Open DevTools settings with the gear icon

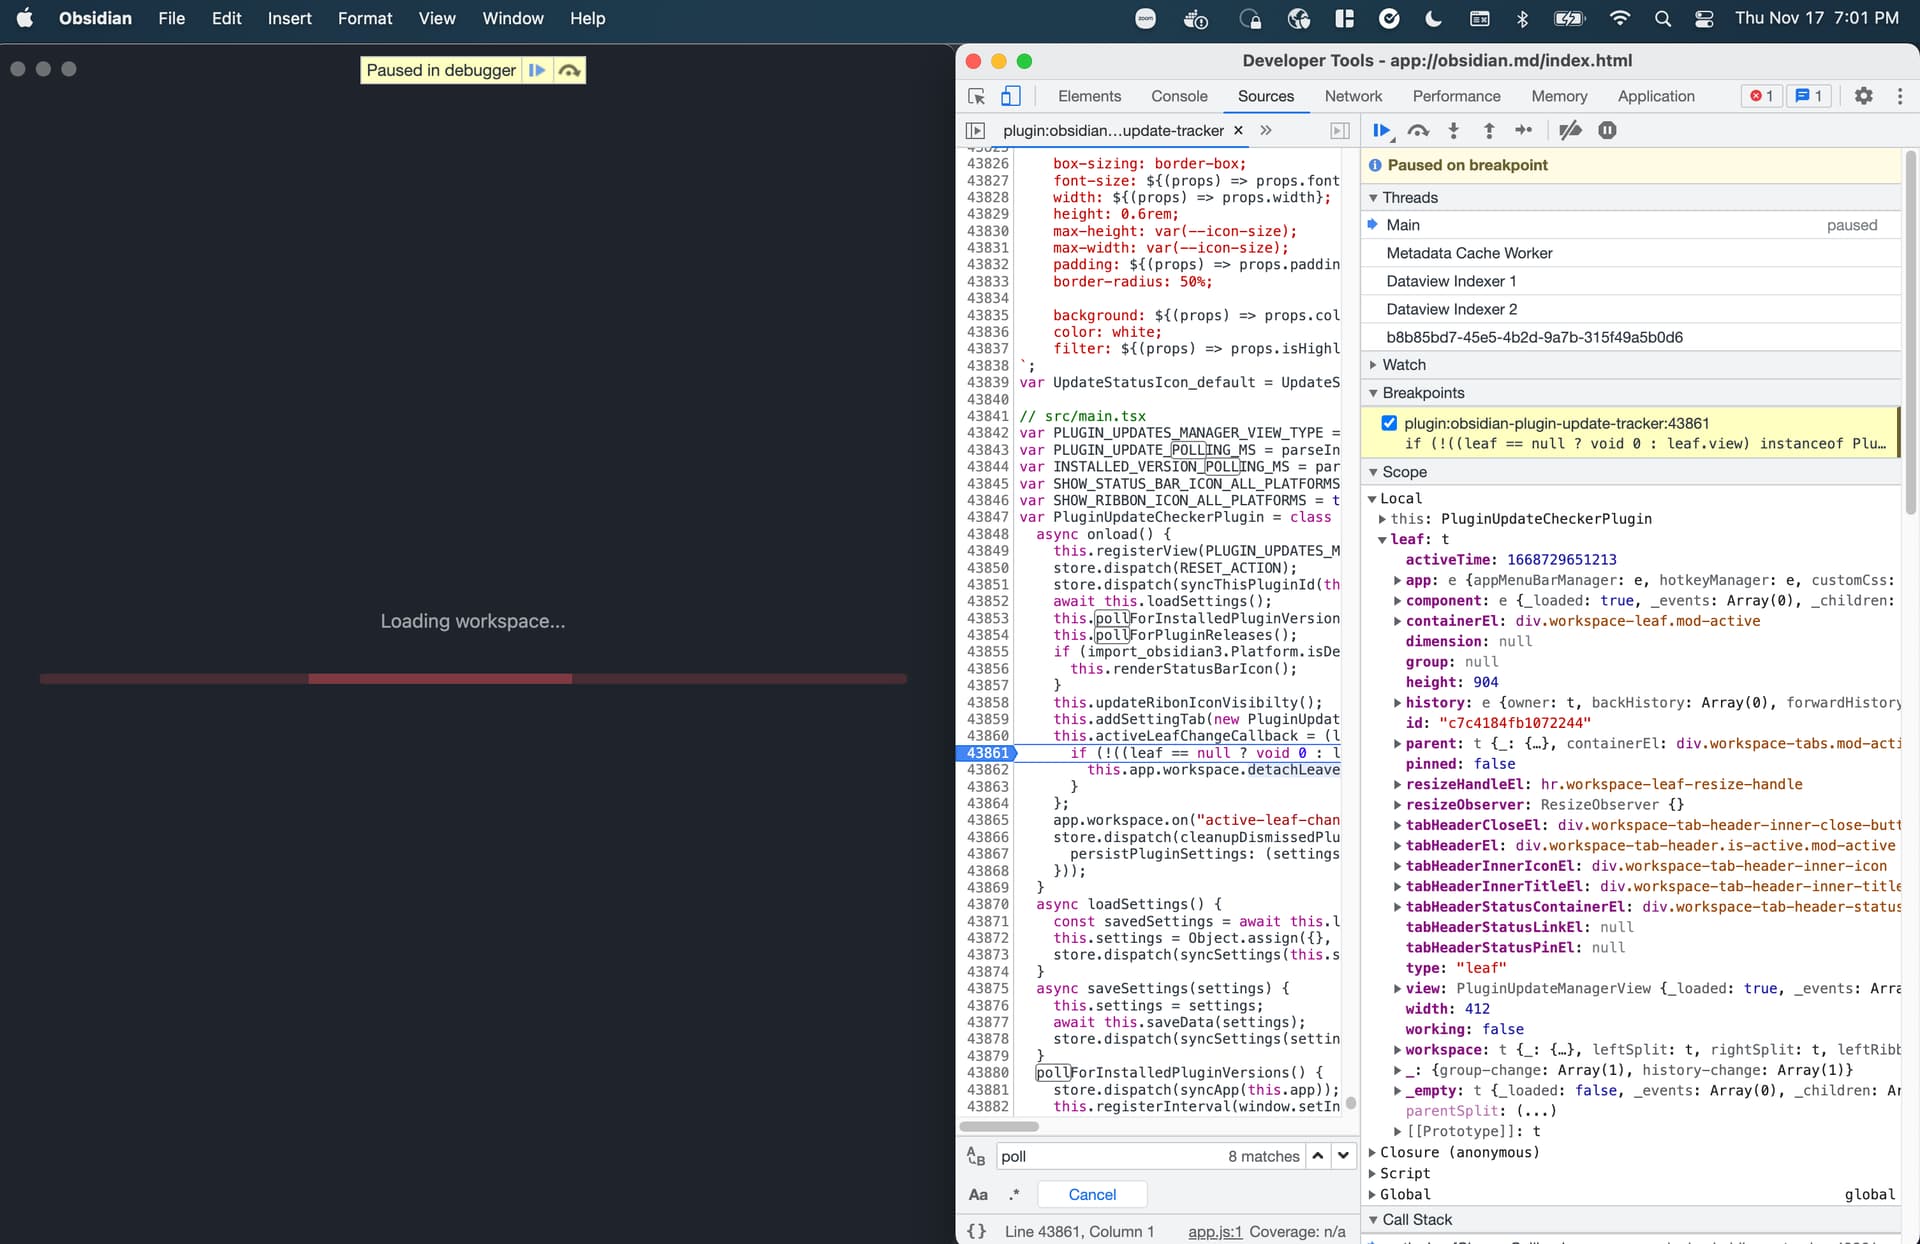point(1863,96)
